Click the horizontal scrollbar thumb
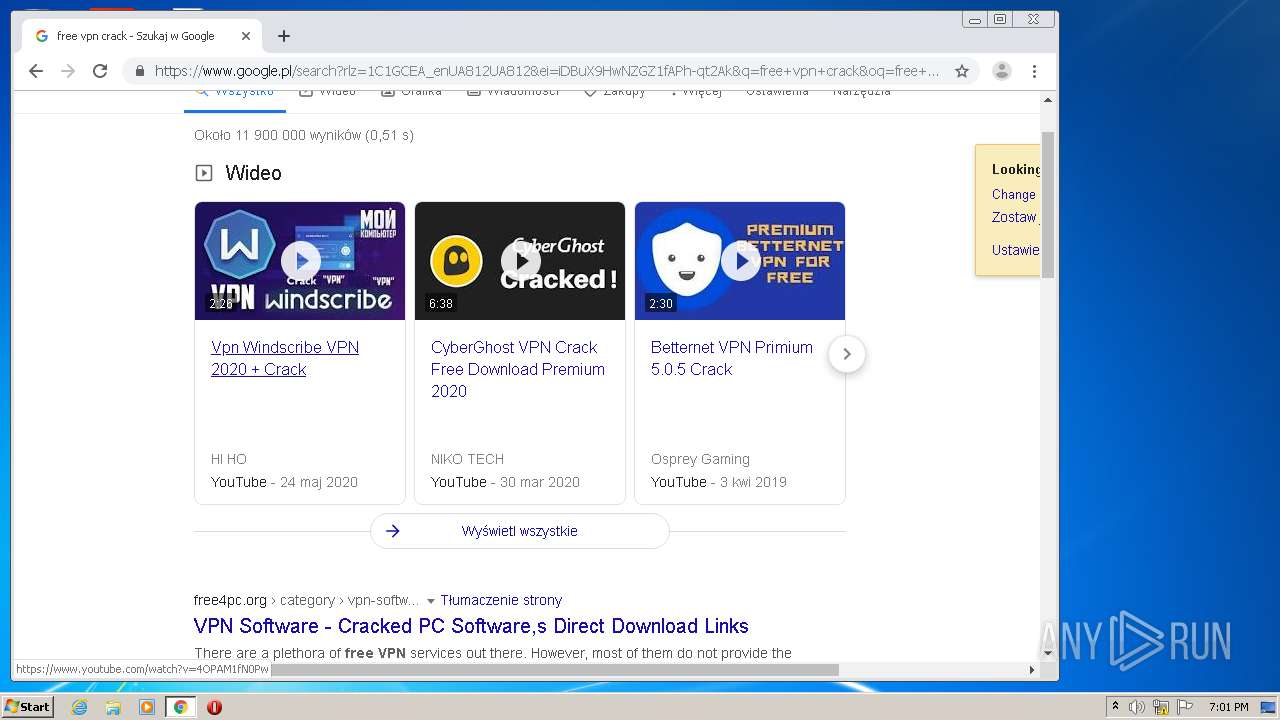 (555, 669)
